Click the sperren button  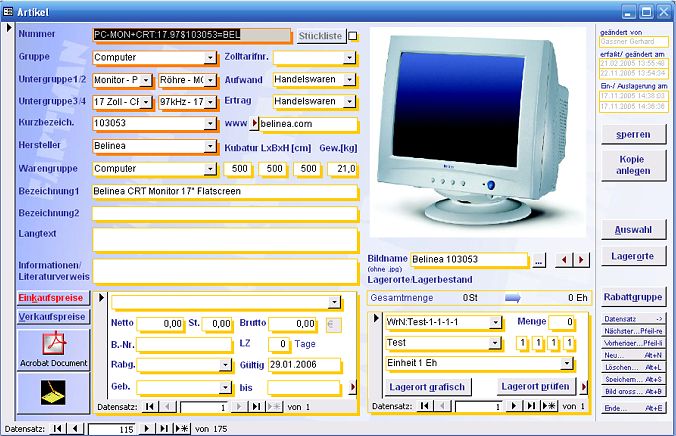(633, 135)
